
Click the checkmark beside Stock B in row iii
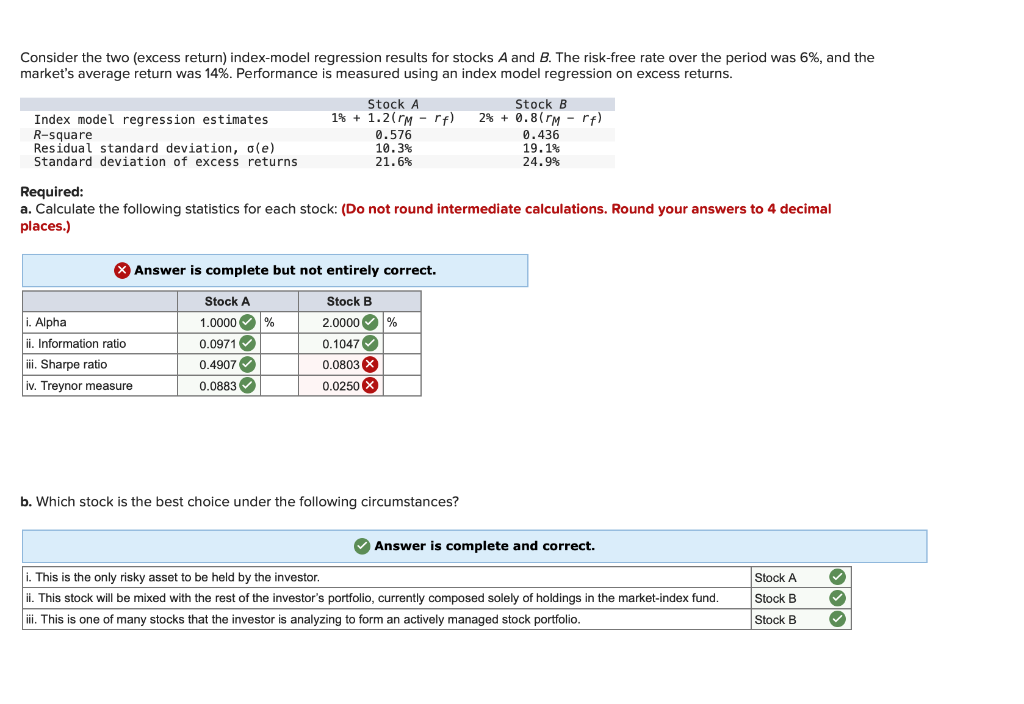[x=836, y=619]
